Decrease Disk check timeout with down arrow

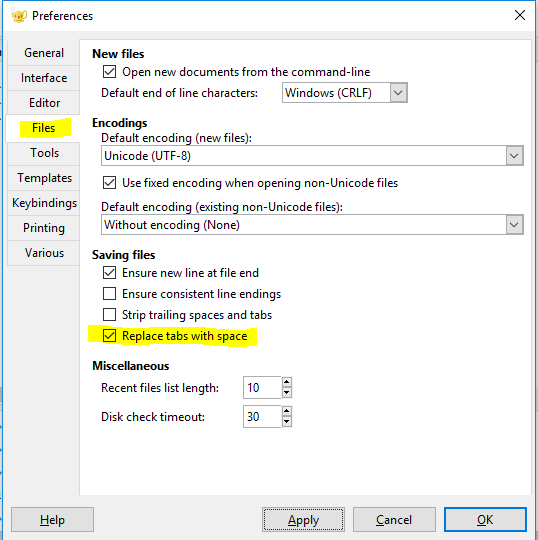tap(287, 422)
